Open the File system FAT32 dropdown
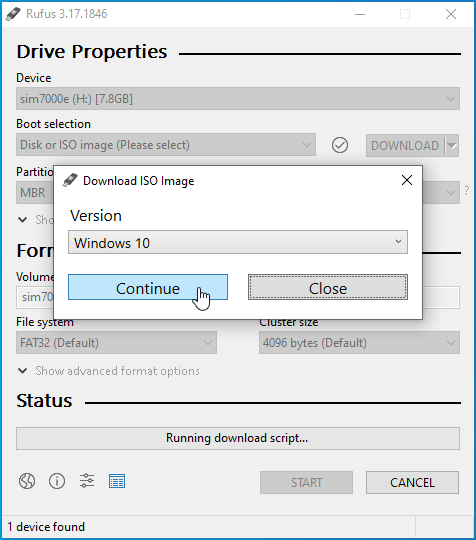 tap(116, 343)
